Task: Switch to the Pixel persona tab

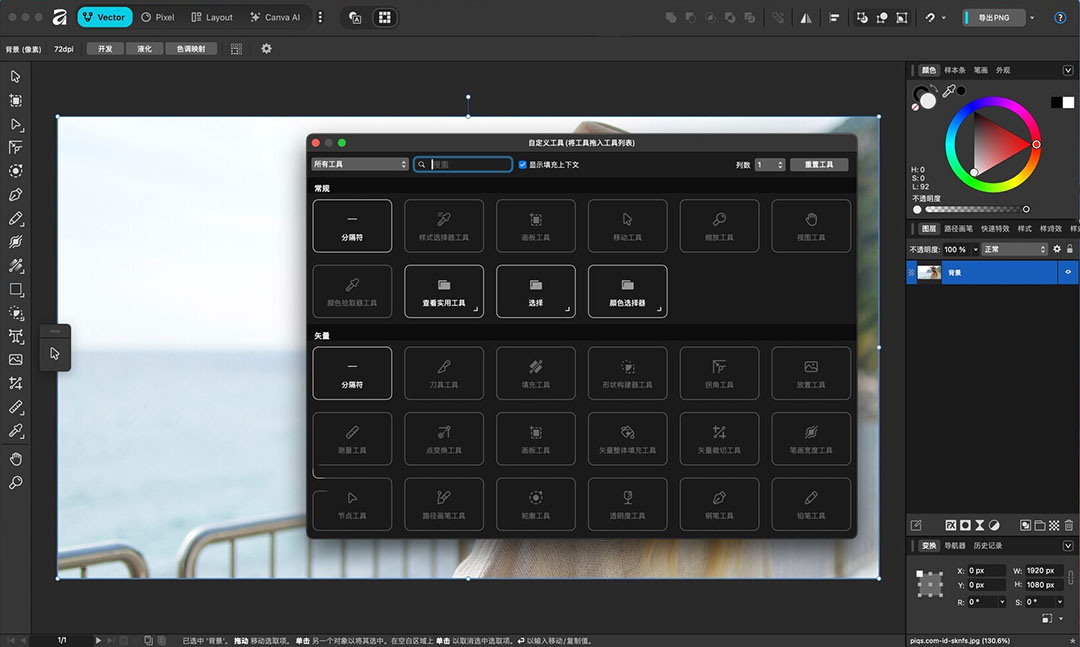Action: point(158,17)
